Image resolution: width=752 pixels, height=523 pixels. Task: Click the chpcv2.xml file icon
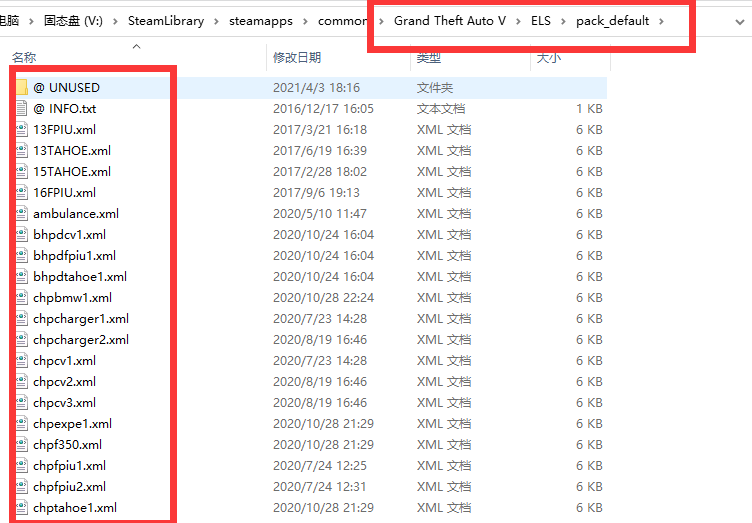[x=22, y=382]
